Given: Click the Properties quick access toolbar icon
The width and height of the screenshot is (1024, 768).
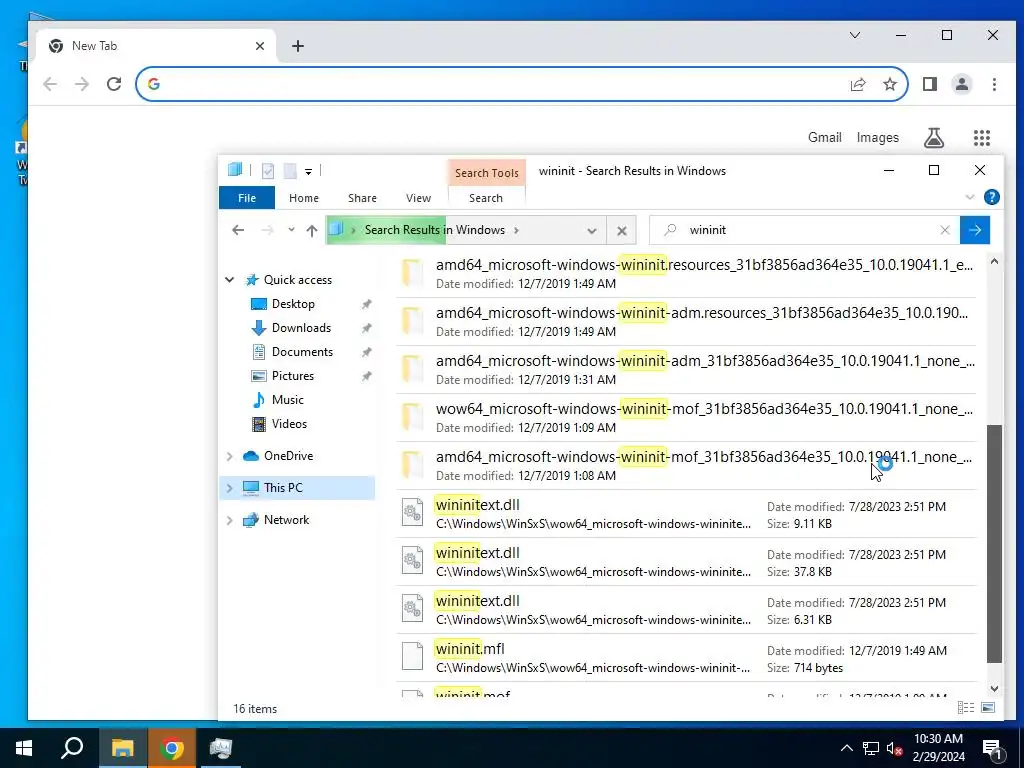Looking at the screenshot, I should (268, 171).
